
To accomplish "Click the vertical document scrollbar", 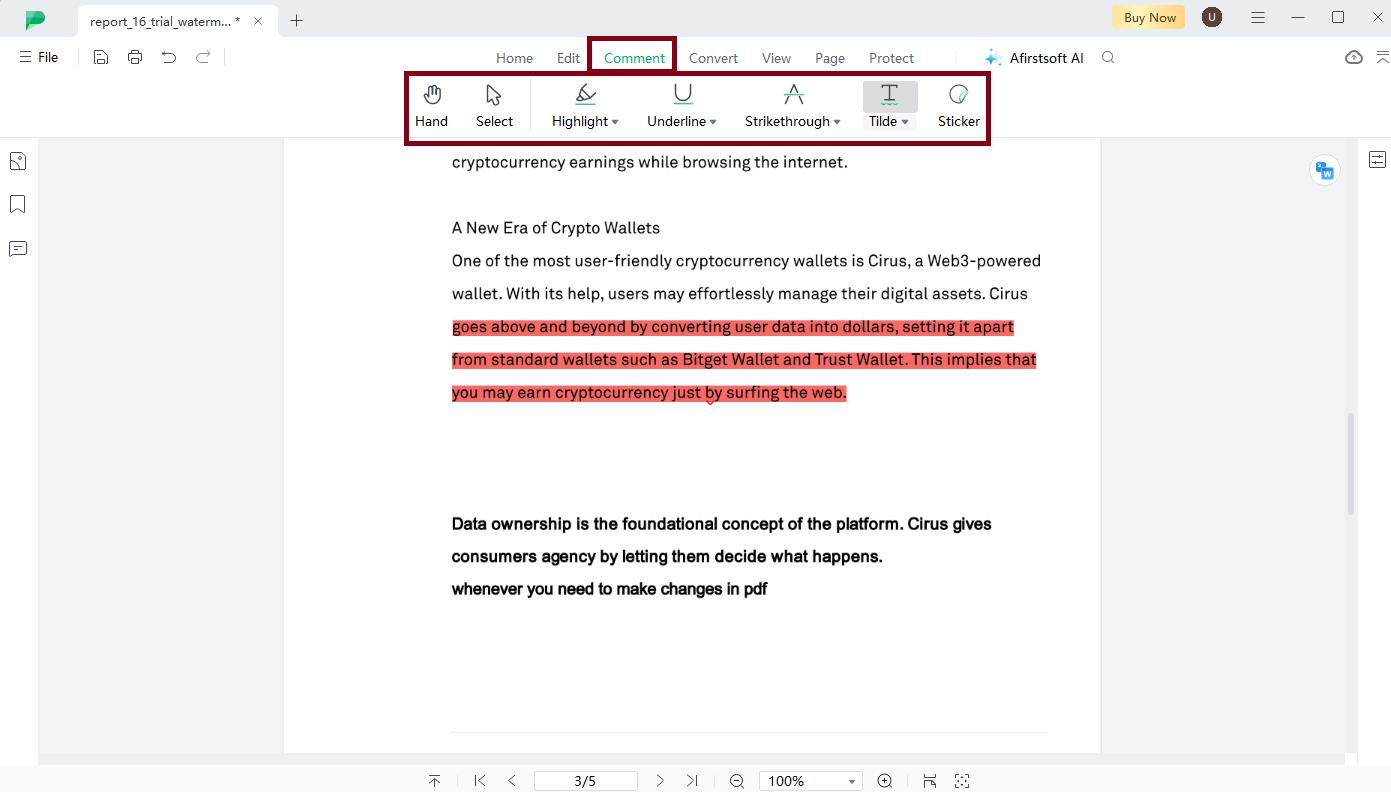I will click(x=1351, y=464).
